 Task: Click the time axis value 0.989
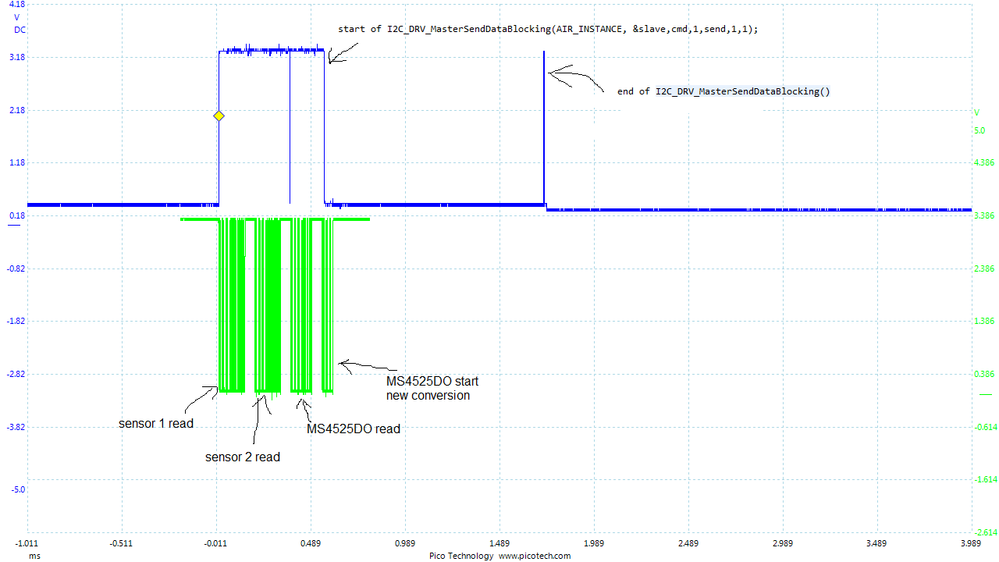pyautogui.click(x=405, y=544)
